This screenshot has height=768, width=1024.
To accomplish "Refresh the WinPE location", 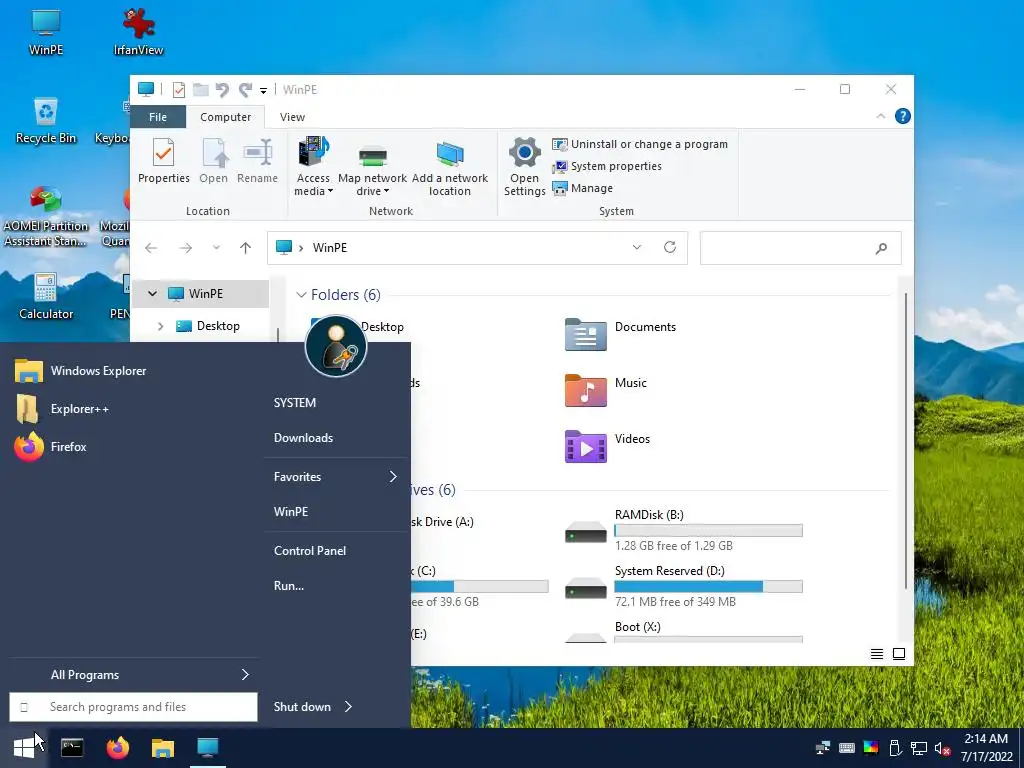I will (670, 248).
